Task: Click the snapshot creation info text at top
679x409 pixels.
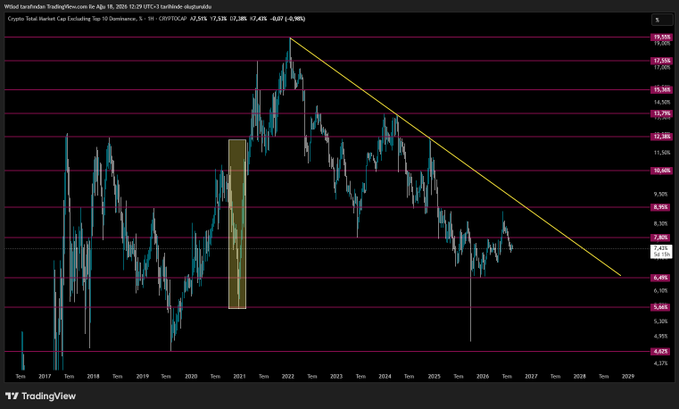Action: [x=107, y=6]
